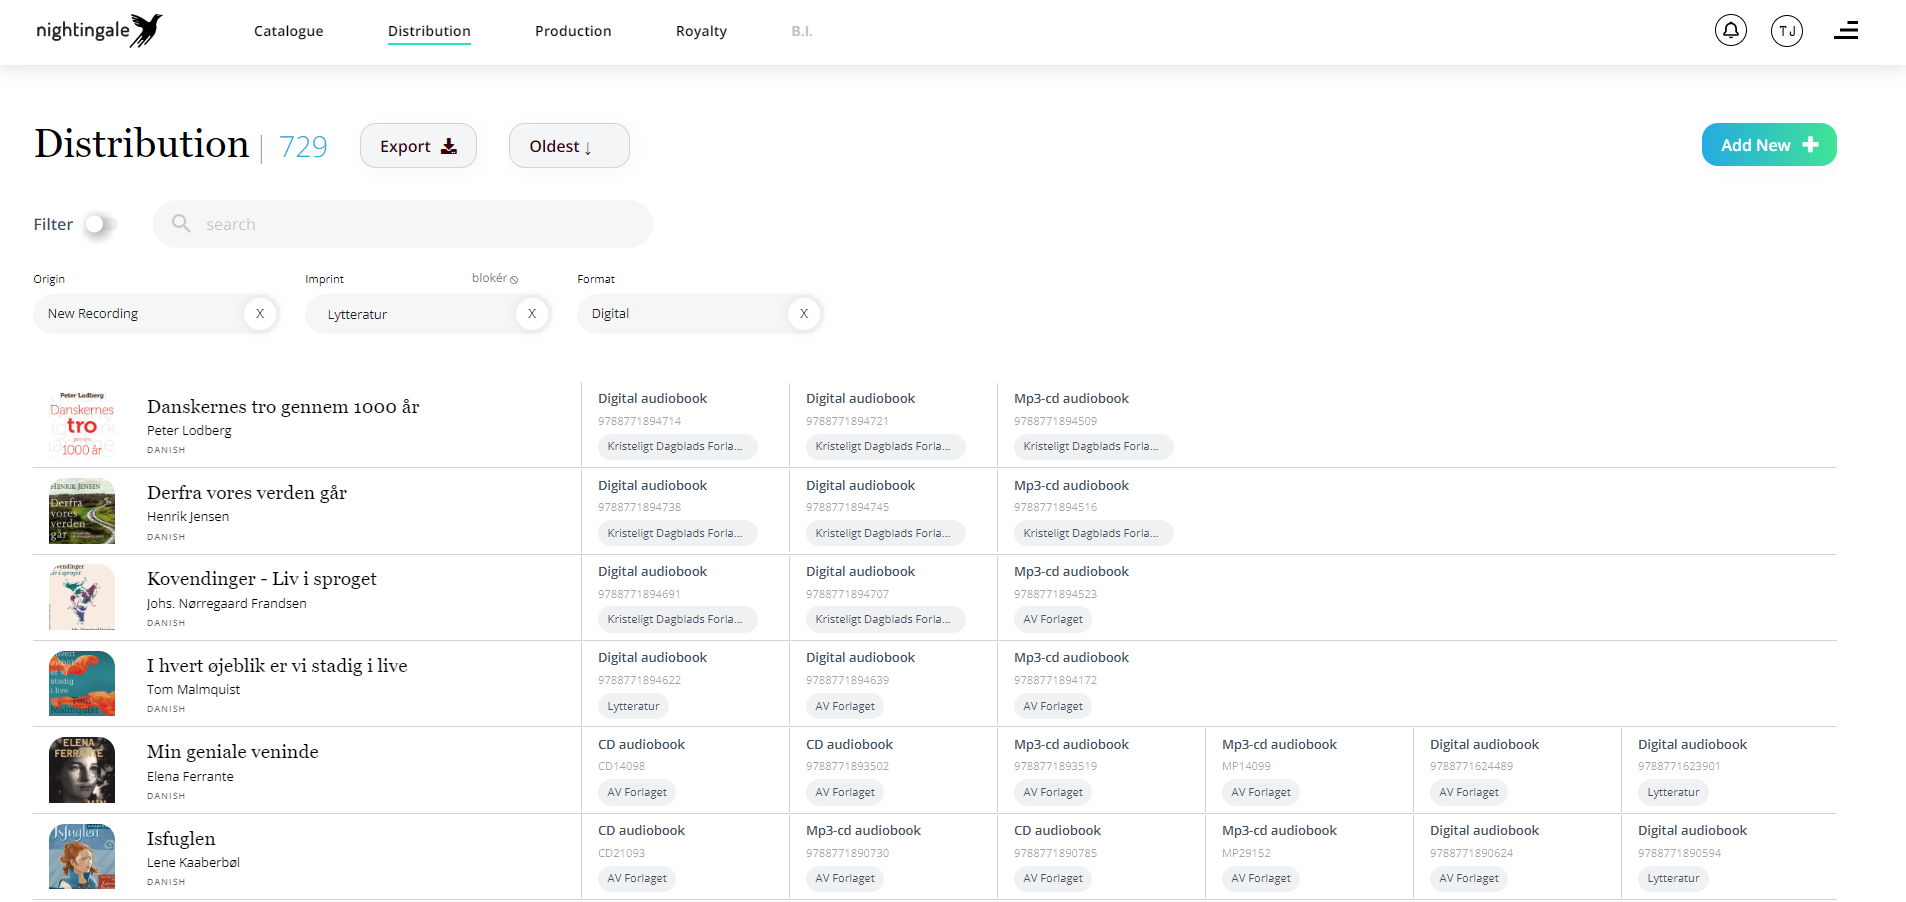Open Derfra vores verden går title
The width and height of the screenshot is (1906, 902).
[x=247, y=492]
